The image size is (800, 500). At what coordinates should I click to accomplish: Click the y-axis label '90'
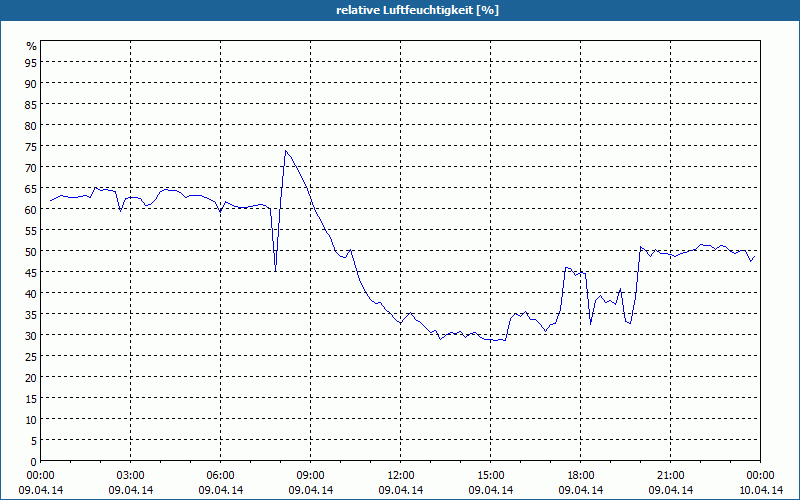click(31, 83)
